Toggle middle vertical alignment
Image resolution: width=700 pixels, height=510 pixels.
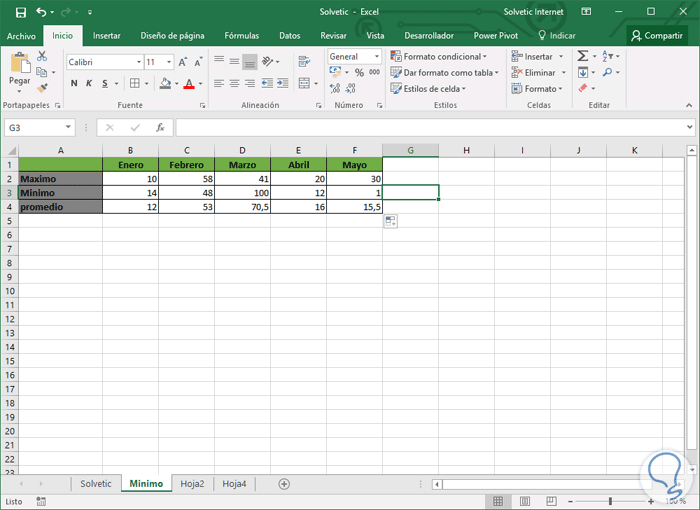[x=234, y=62]
